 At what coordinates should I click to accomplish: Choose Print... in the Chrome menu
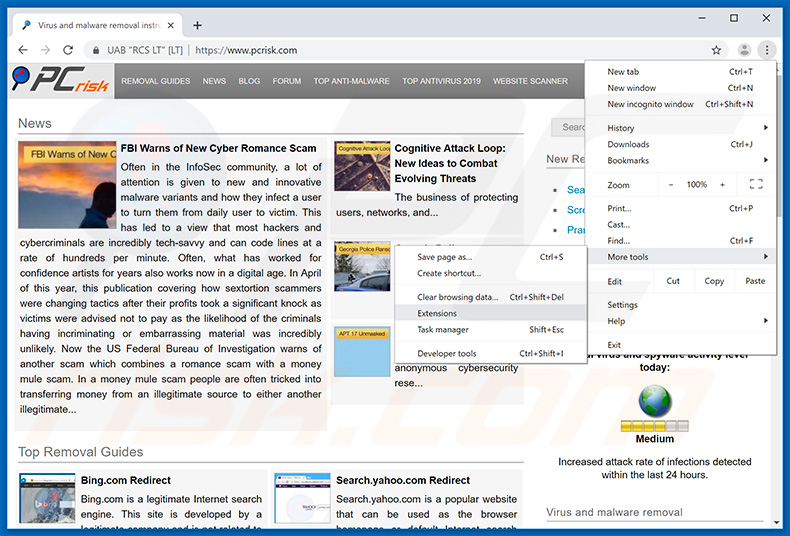pos(680,208)
